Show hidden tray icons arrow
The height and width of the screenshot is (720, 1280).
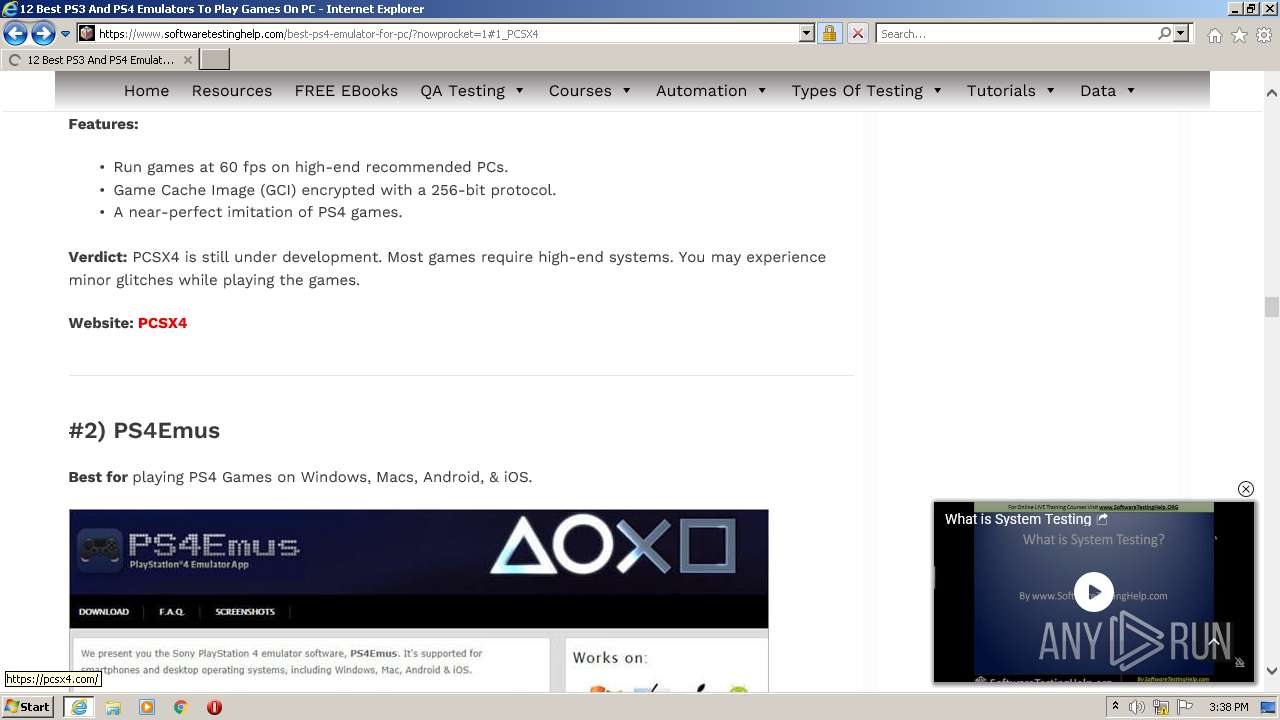(1115, 707)
